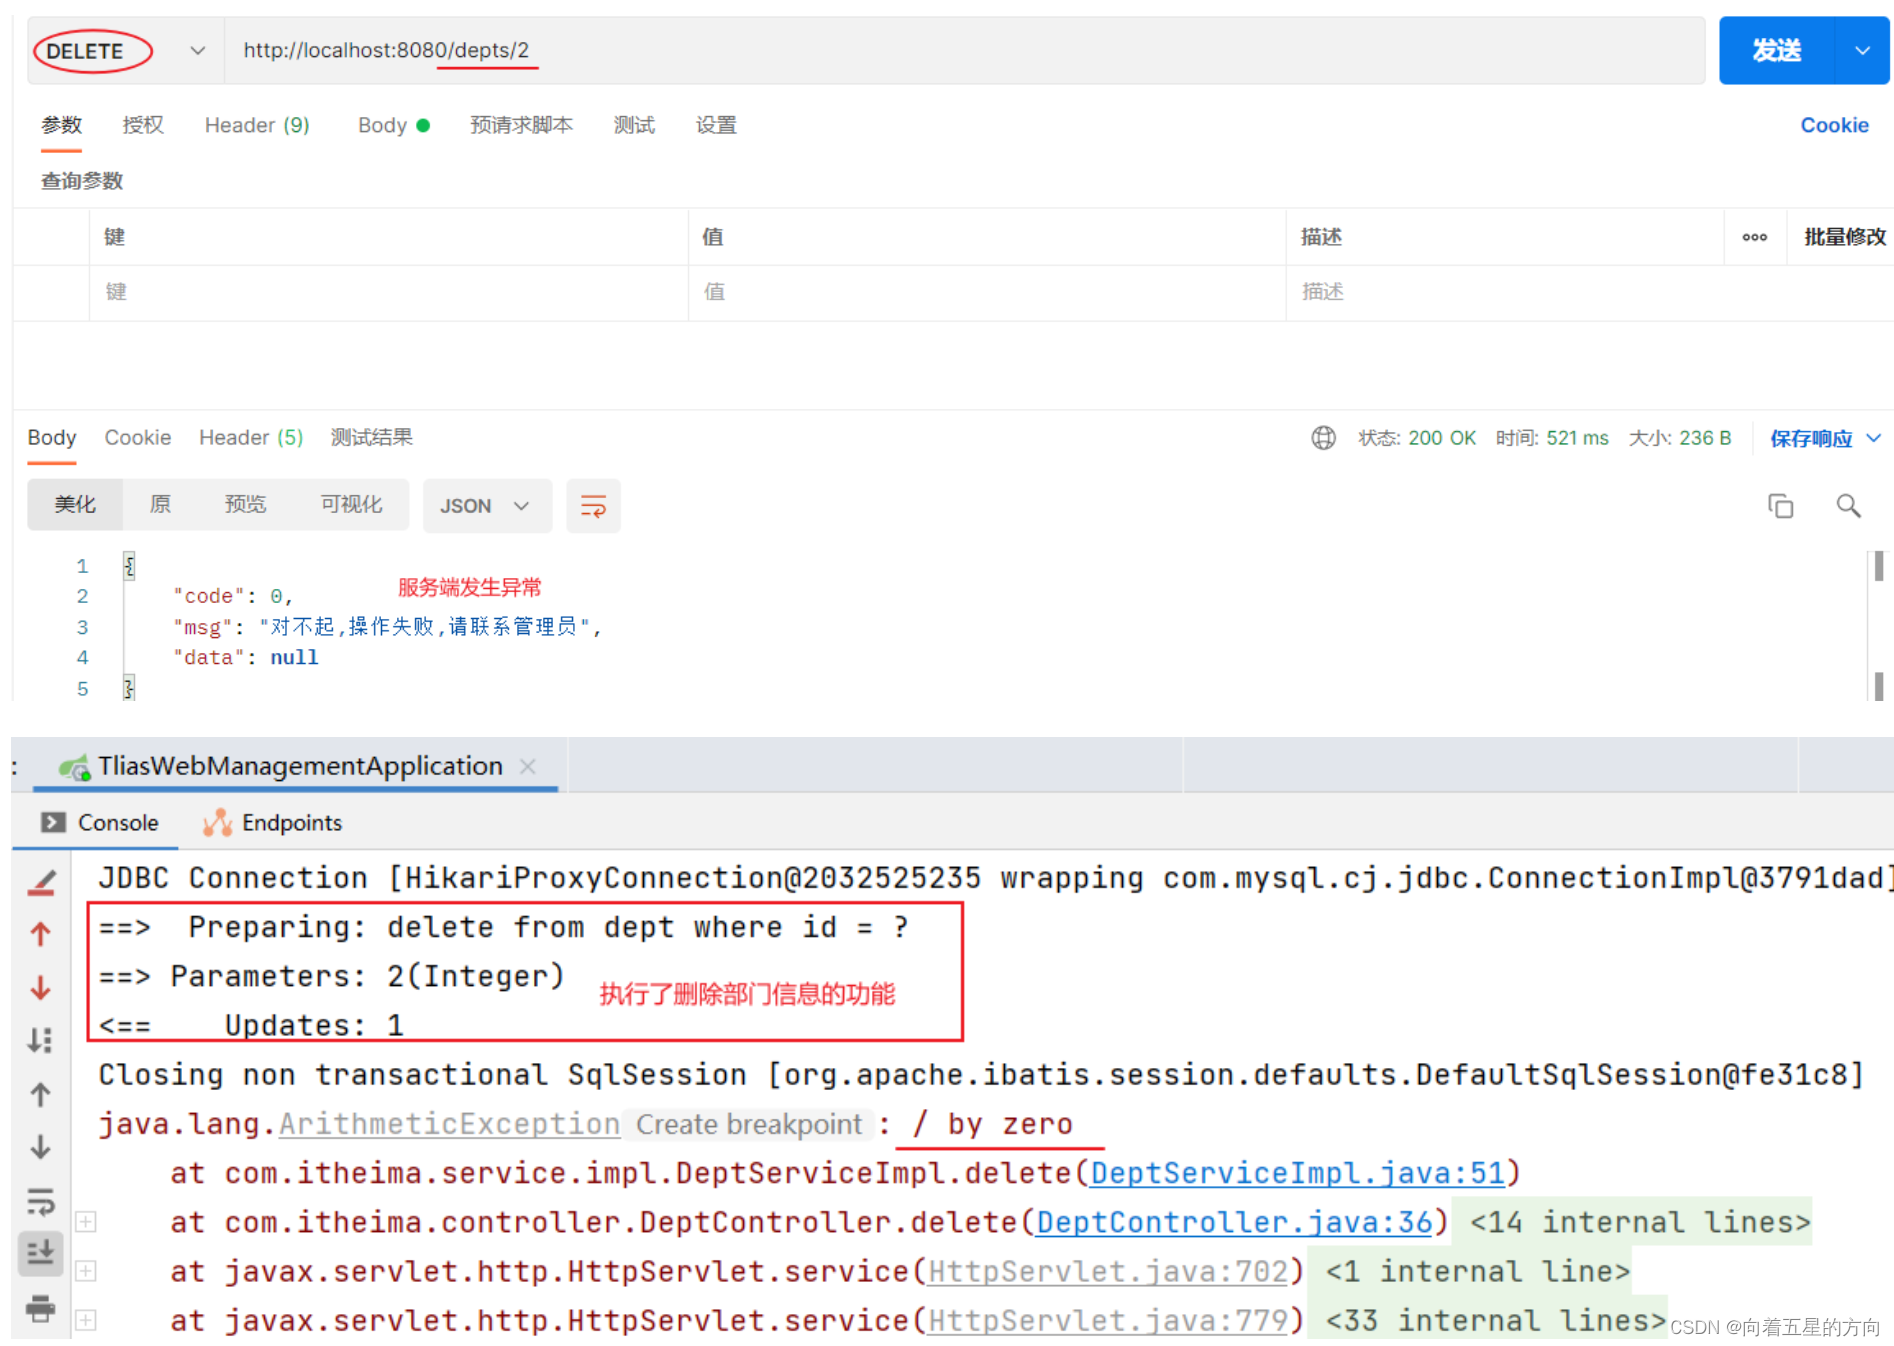
Task: Open search in the response body
Action: click(1847, 506)
